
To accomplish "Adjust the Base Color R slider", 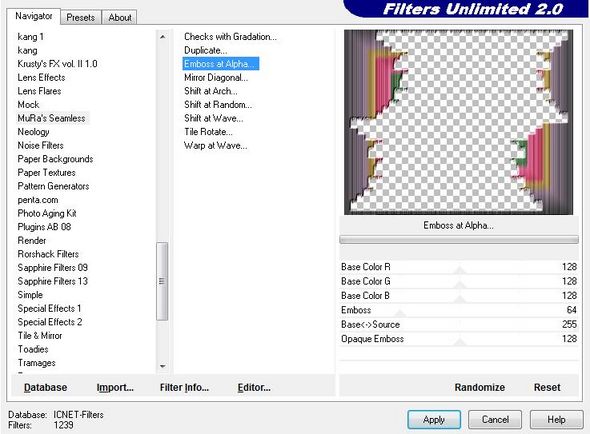I will pyautogui.click(x=459, y=267).
